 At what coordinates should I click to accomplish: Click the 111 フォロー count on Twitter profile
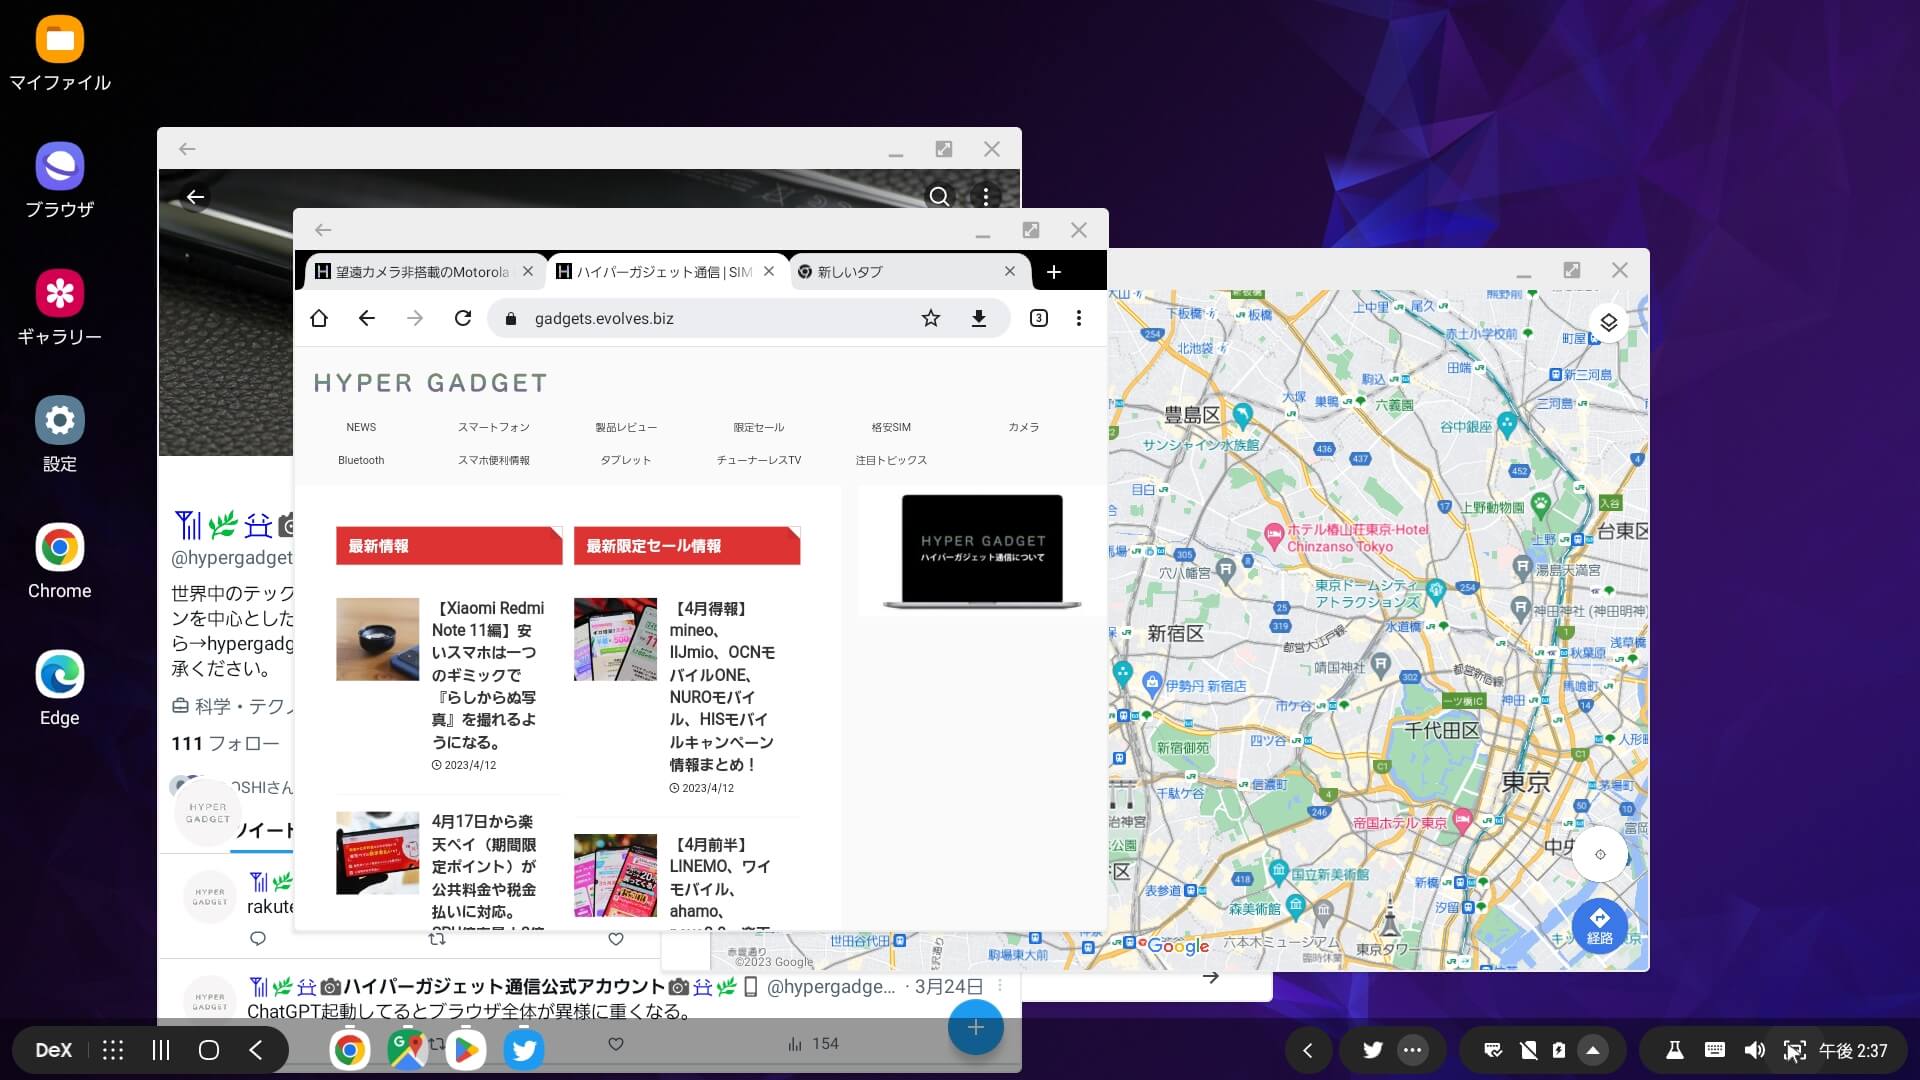coord(225,743)
